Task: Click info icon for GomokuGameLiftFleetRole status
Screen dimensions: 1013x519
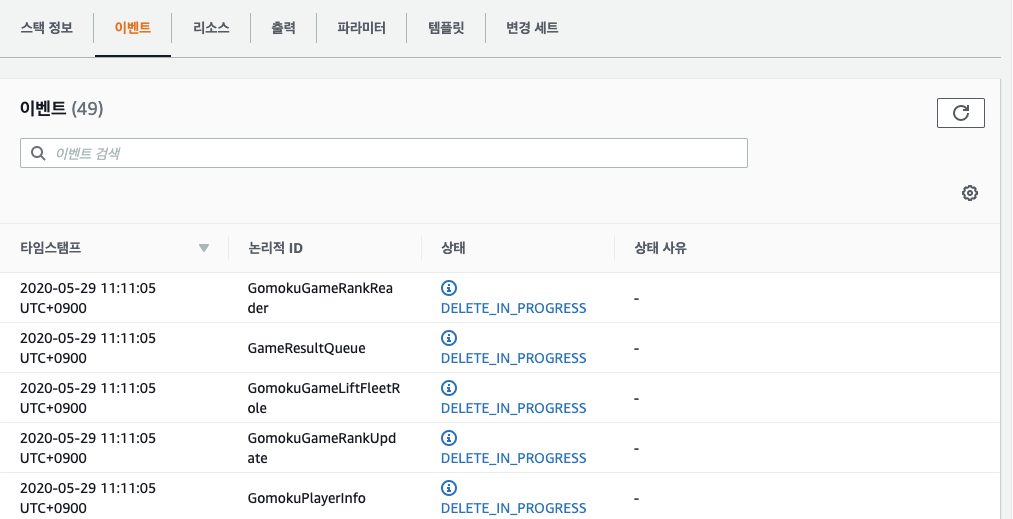Action: click(x=449, y=388)
